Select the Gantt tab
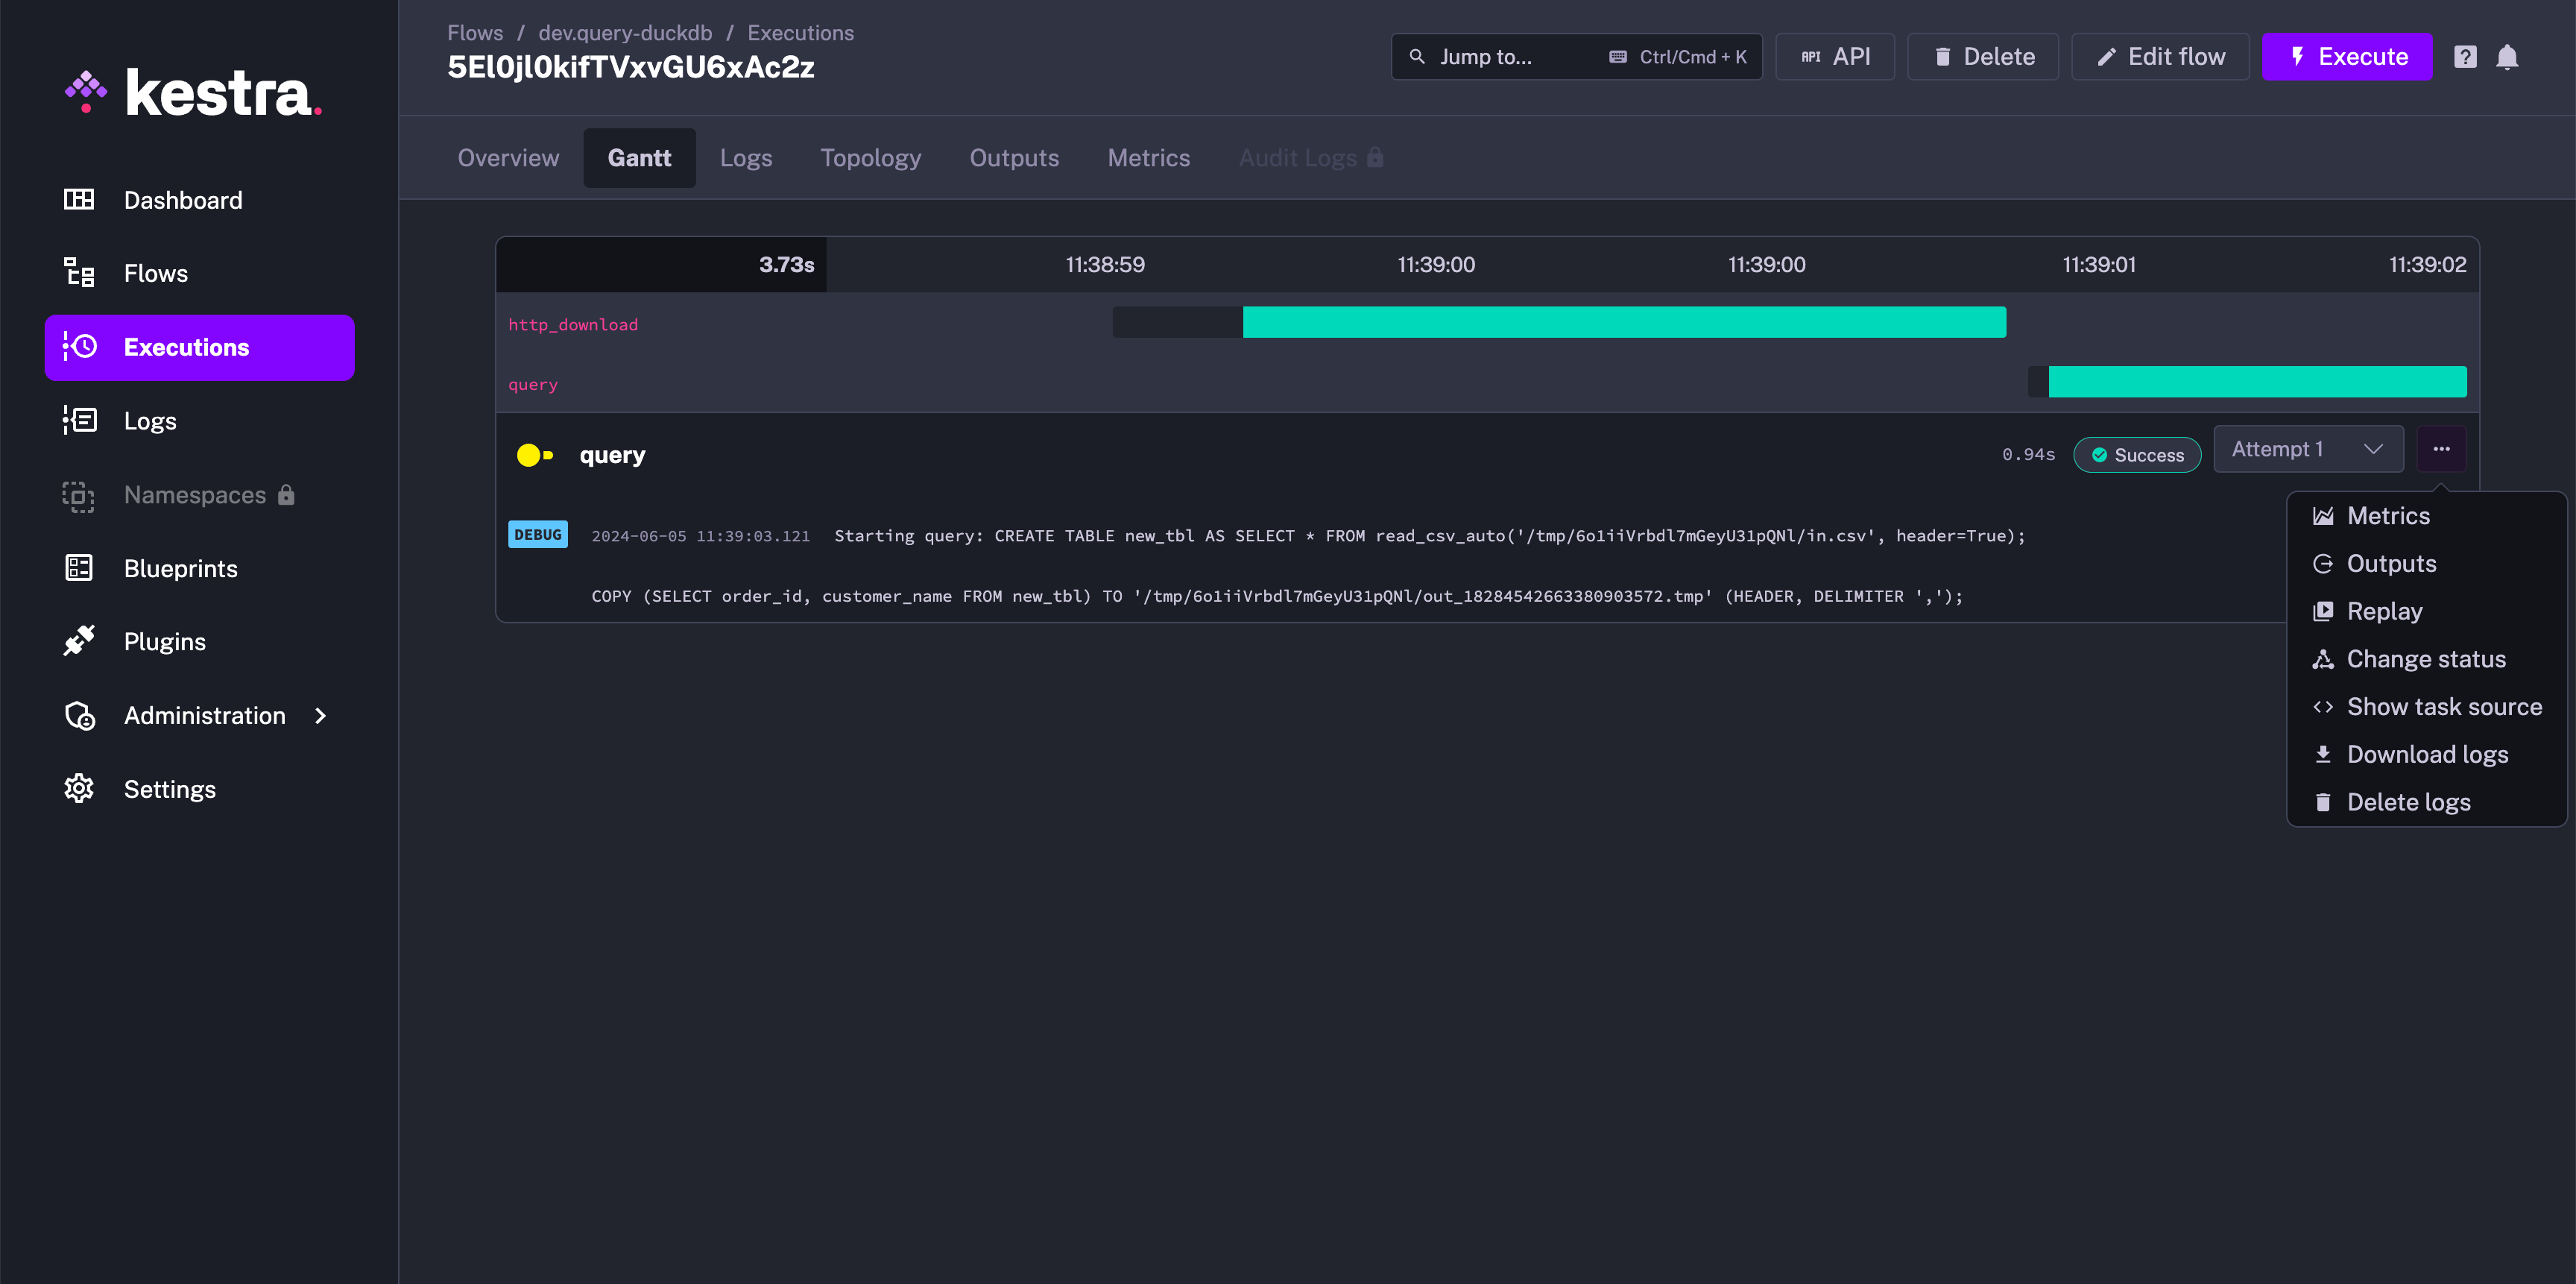2576x1284 pixels. [x=639, y=158]
